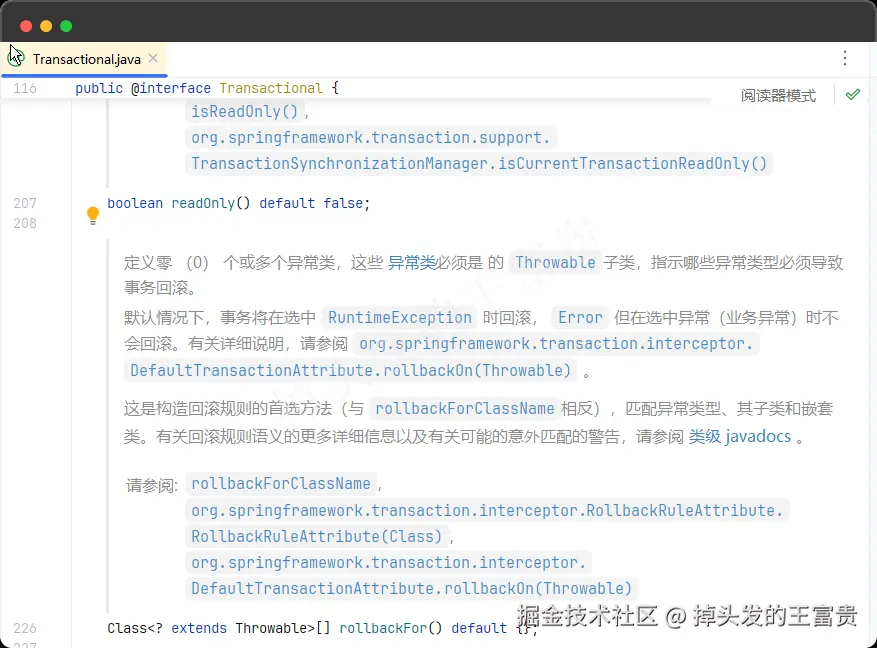Open the RollbackRuleAttribute(Class) constructor link
This screenshot has width=877, height=648.
point(316,536)
